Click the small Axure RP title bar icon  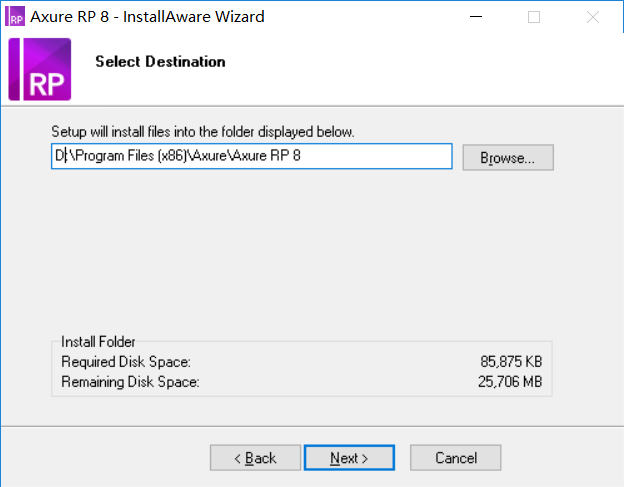point(16,17)
